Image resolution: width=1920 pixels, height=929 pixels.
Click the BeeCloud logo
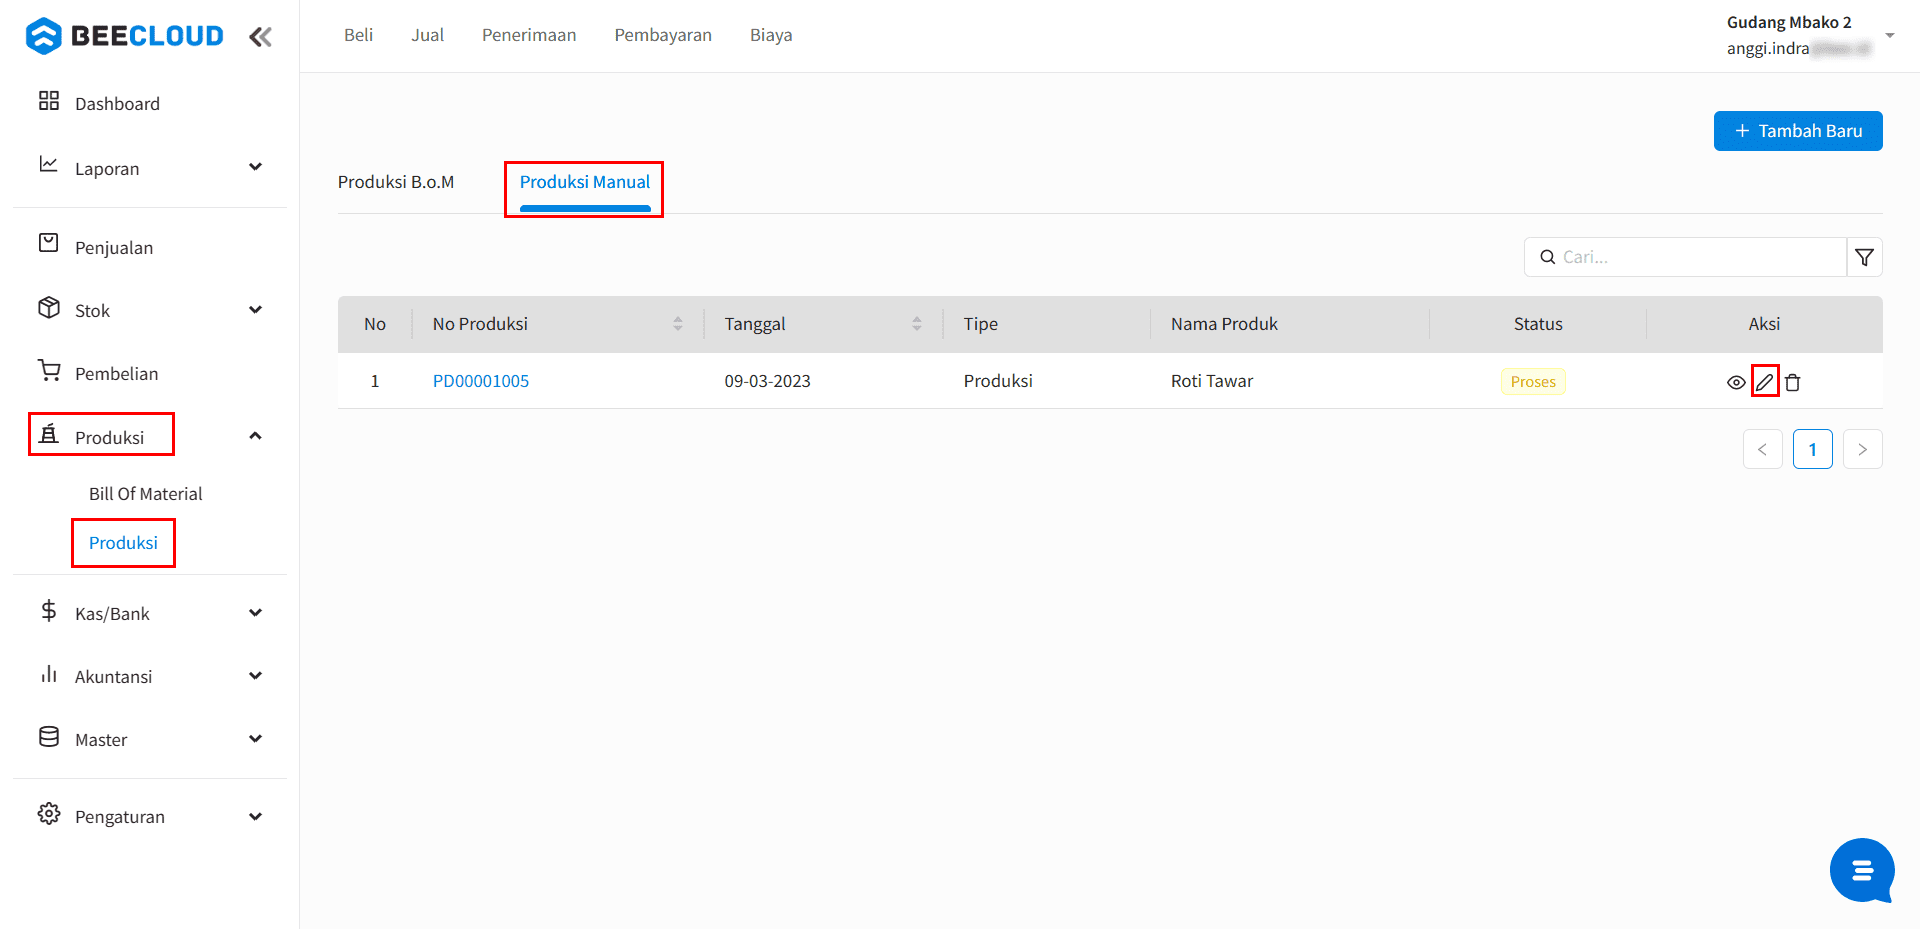tap(125, 36)
